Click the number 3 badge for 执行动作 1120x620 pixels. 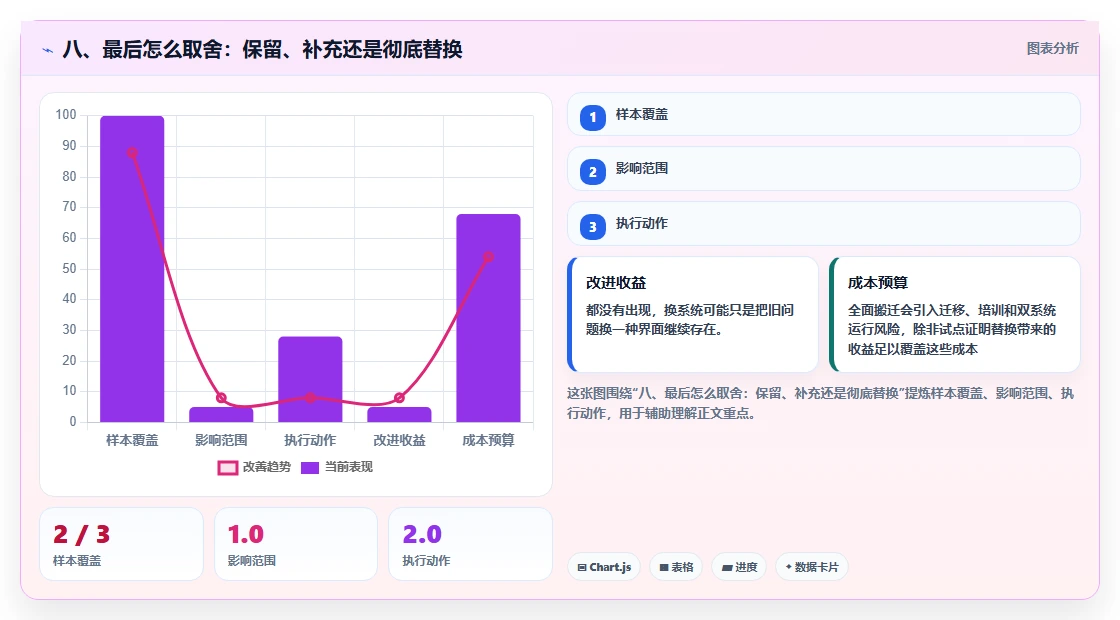[592, 227]
